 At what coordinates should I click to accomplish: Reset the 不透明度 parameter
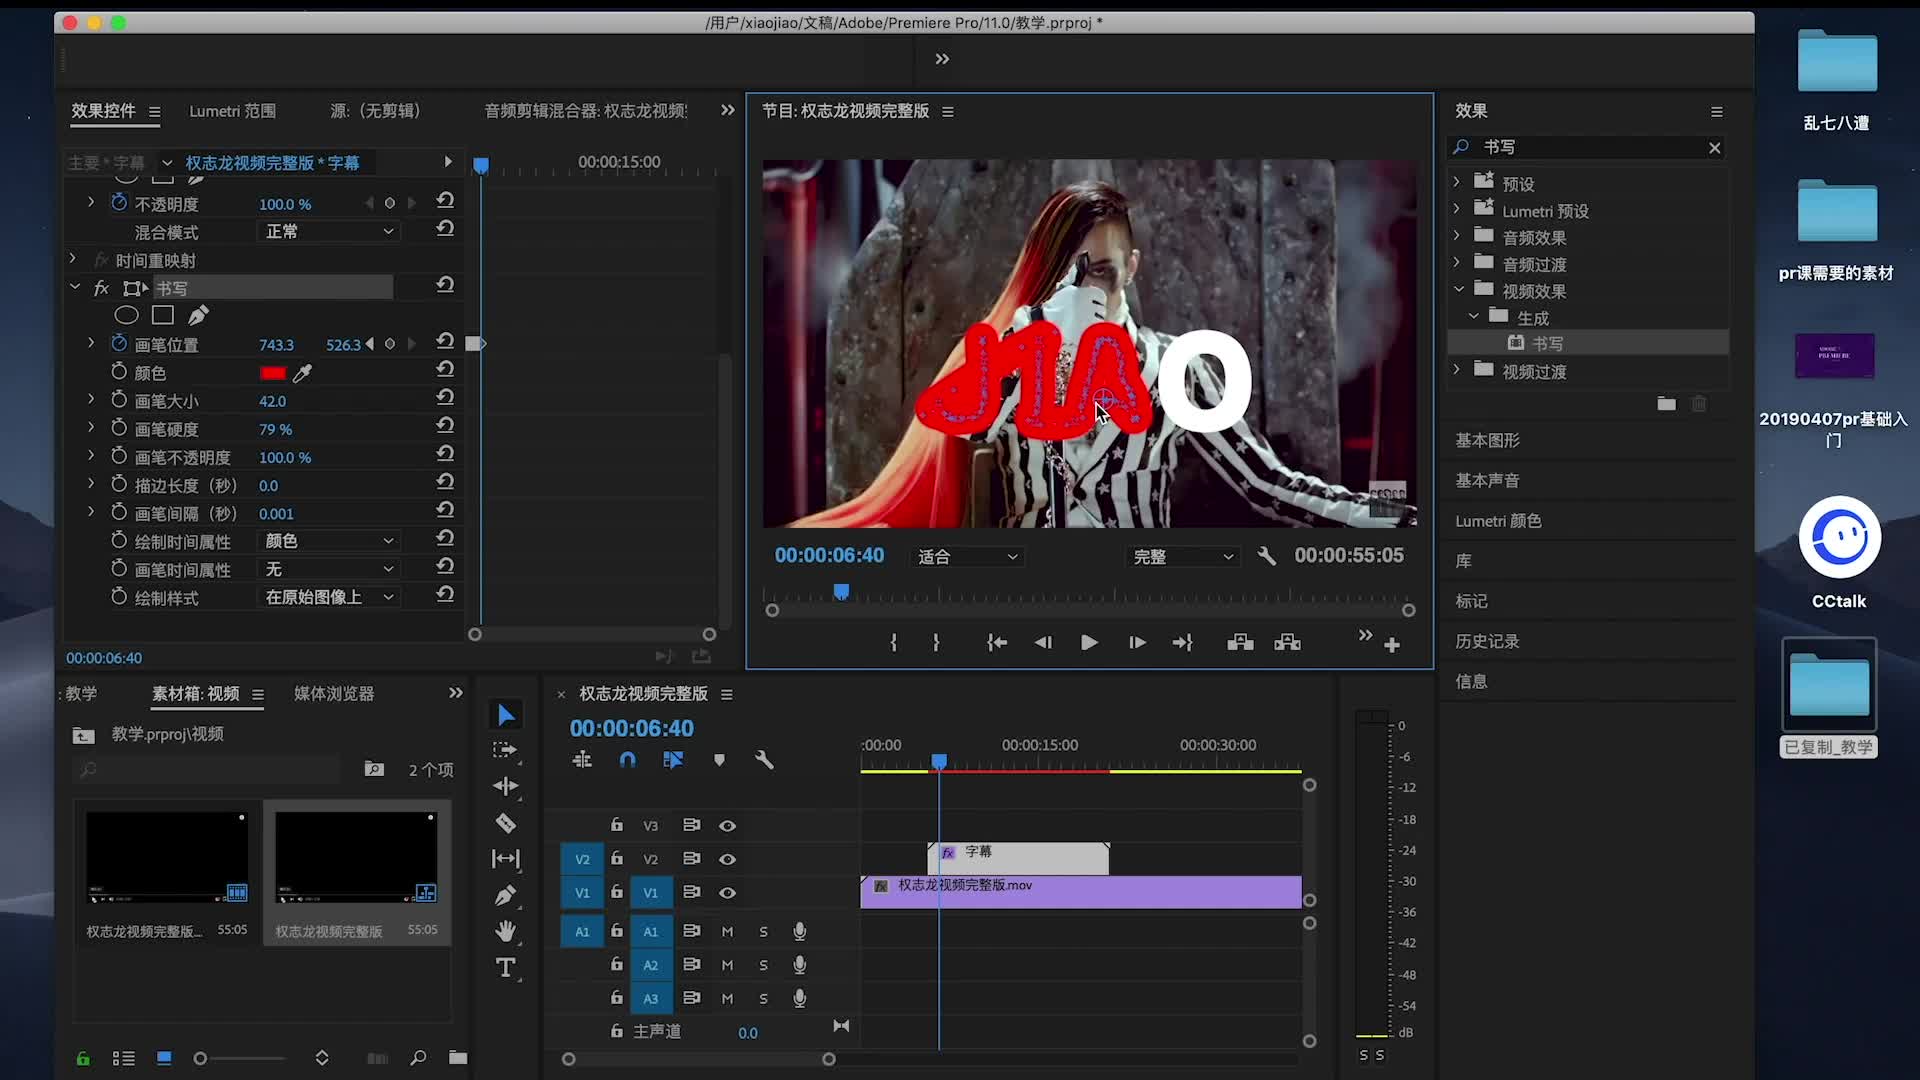445,201
